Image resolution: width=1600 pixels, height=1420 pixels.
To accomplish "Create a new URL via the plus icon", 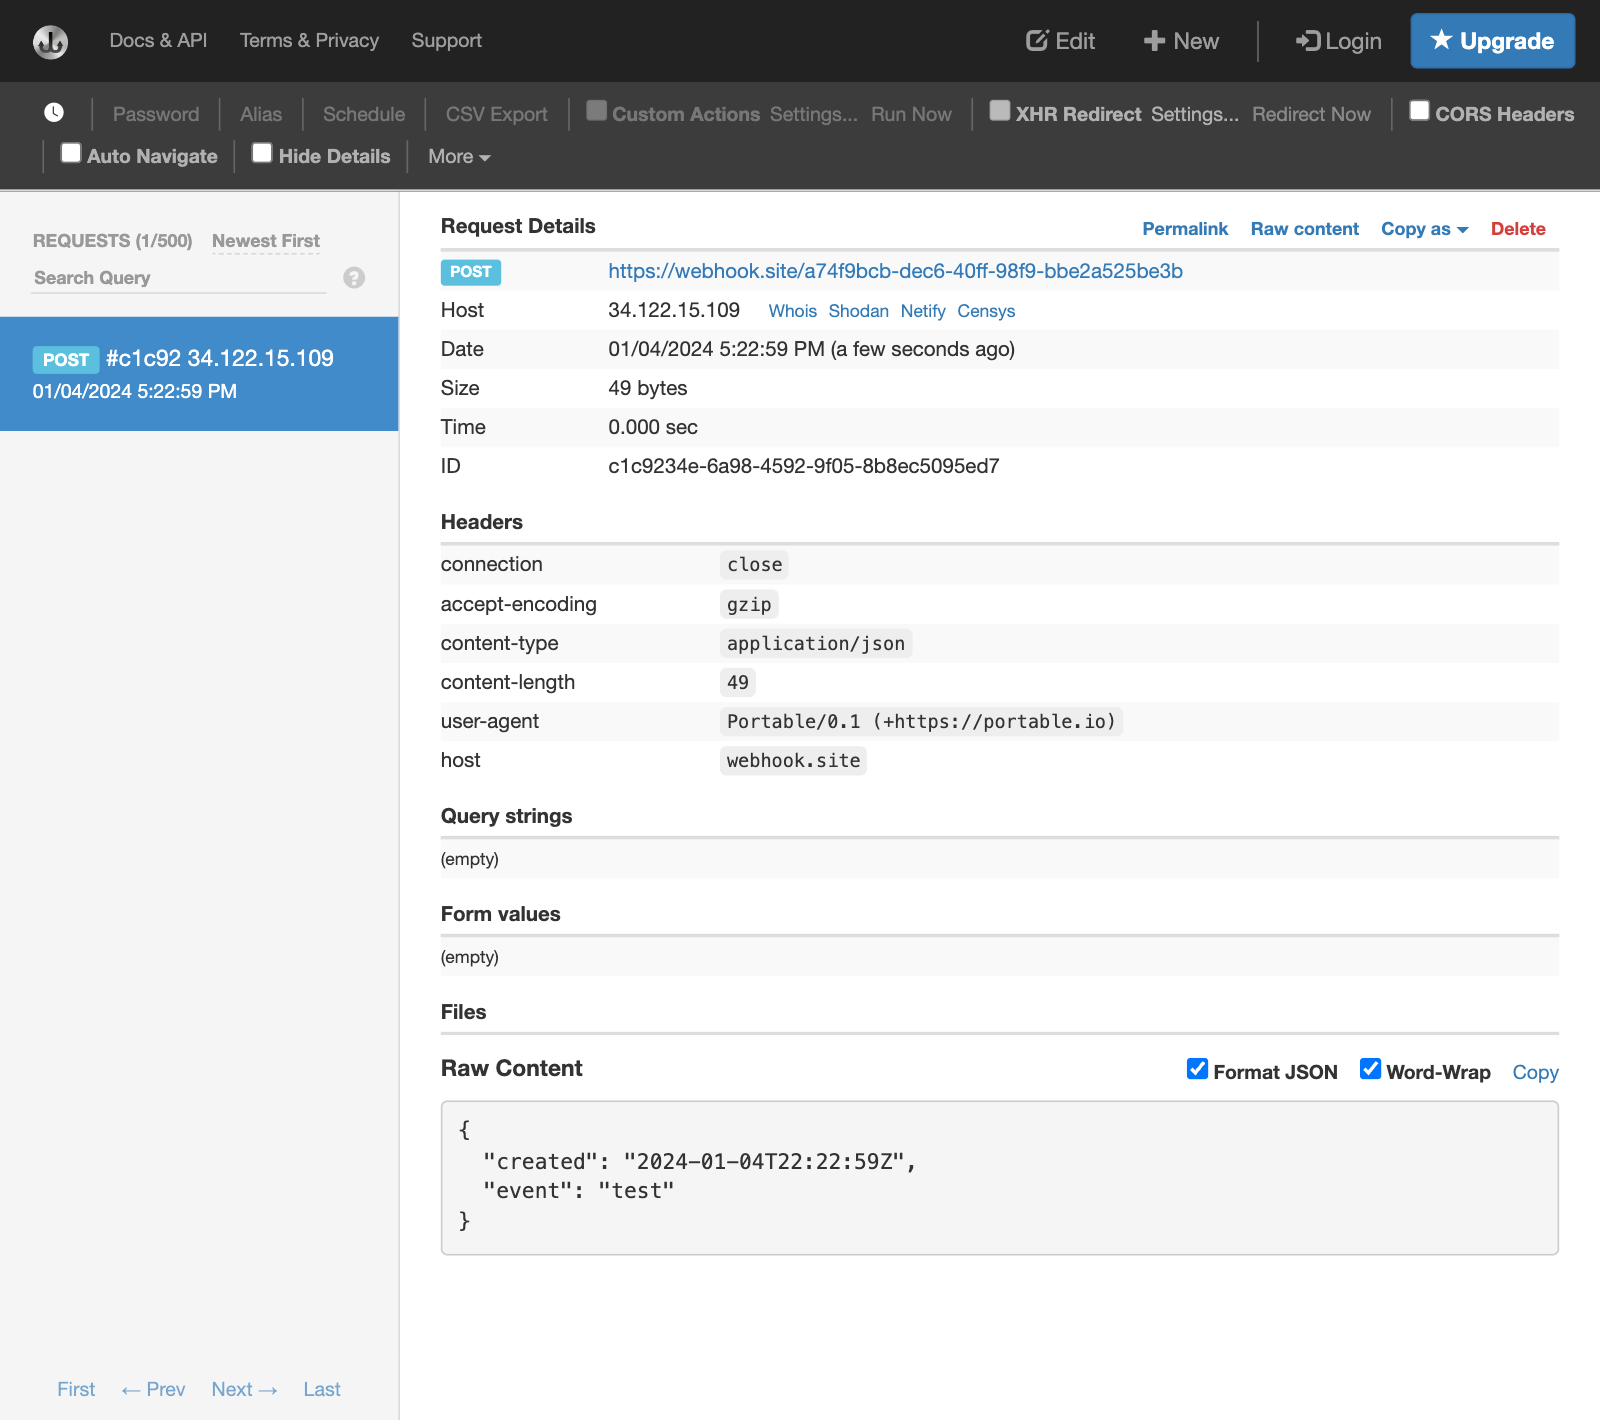I will click(1155, 41).
